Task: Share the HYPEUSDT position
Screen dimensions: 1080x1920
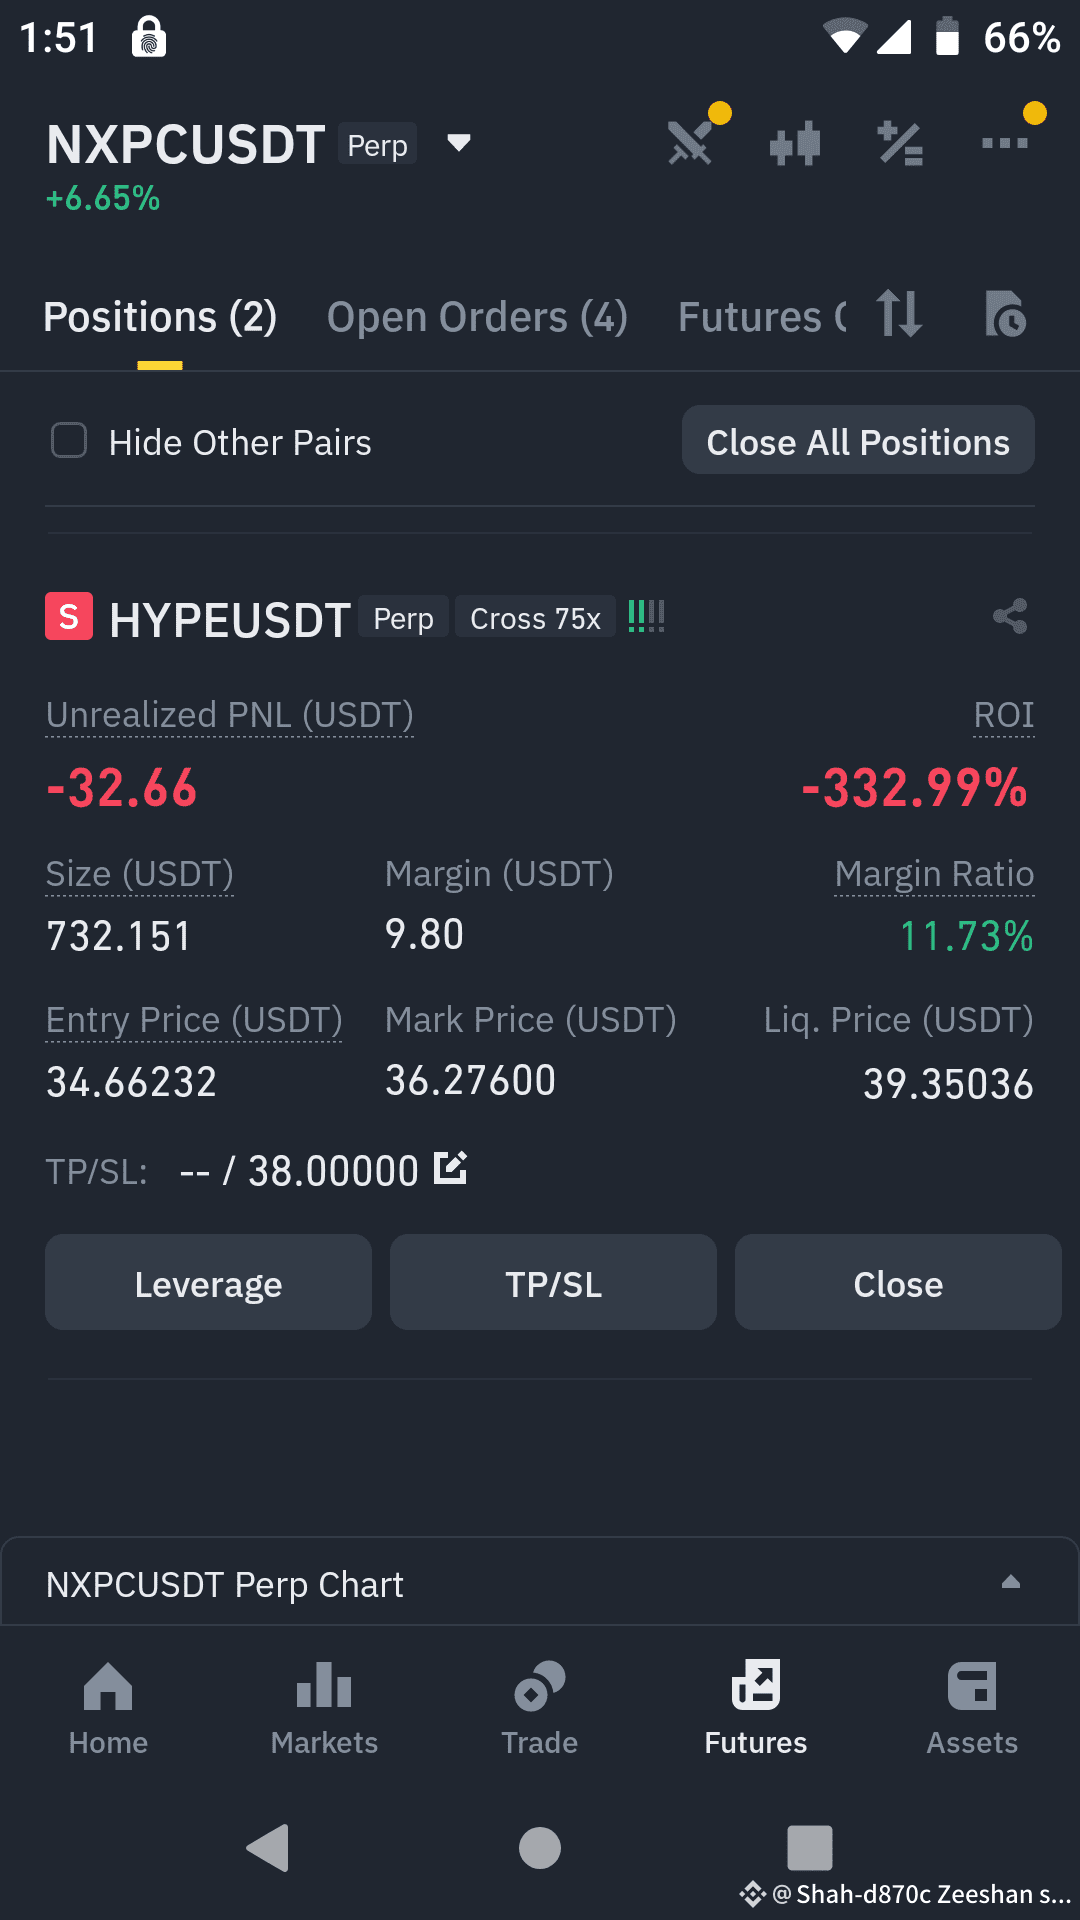Action: (x=1010, y=616)
